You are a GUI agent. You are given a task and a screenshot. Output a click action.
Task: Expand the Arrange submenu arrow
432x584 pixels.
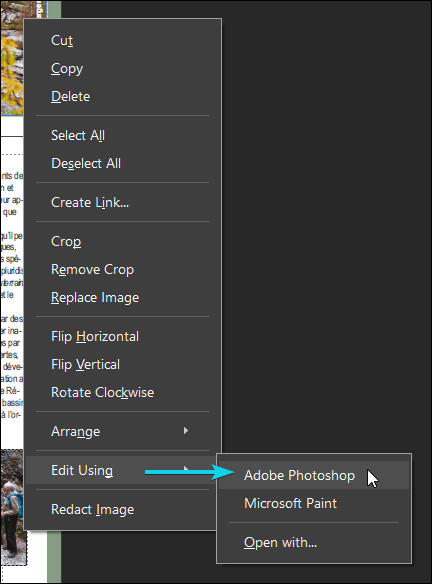[186, 431]
